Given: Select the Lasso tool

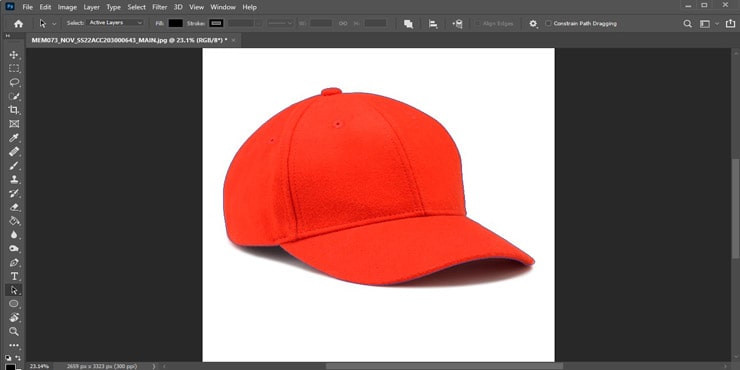Looking at the screenshot, I should 14,83.
